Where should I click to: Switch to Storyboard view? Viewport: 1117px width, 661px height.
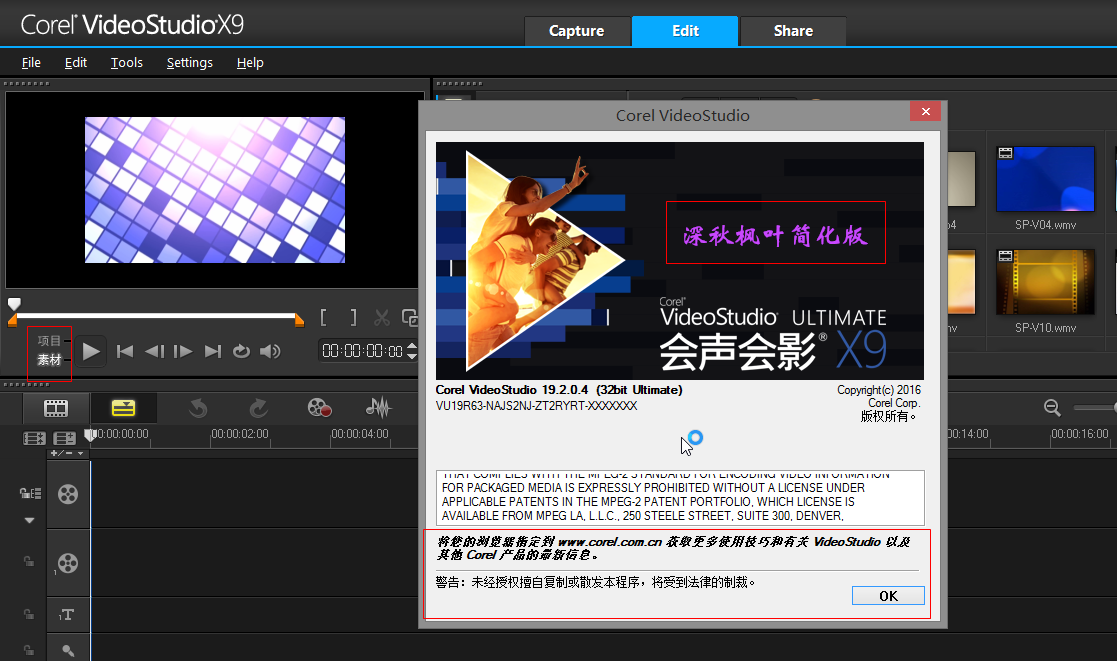click(x=56, y=408)
